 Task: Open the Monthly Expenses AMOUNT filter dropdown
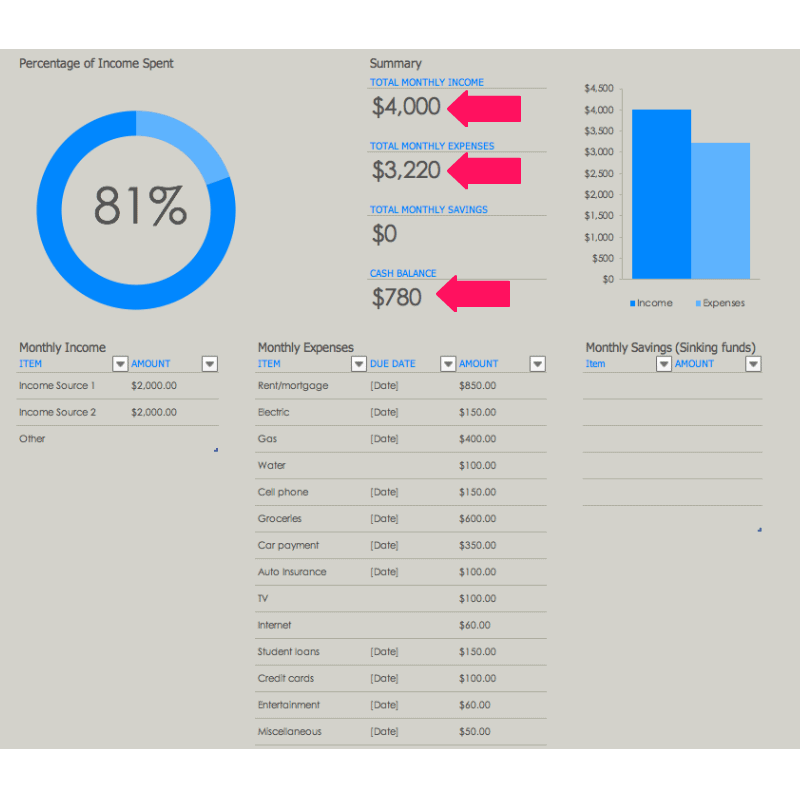pyautogui.click(x=537, y=364)
